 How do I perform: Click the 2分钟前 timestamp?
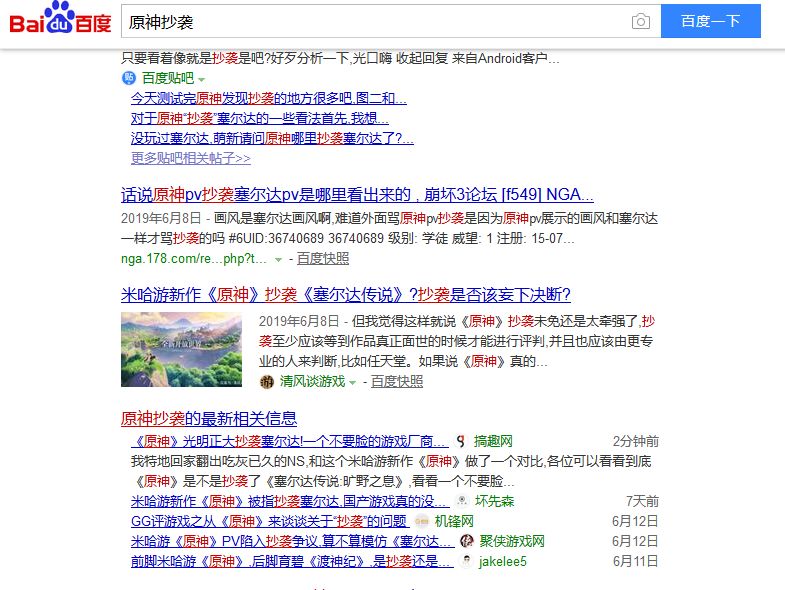click(636, 441)
